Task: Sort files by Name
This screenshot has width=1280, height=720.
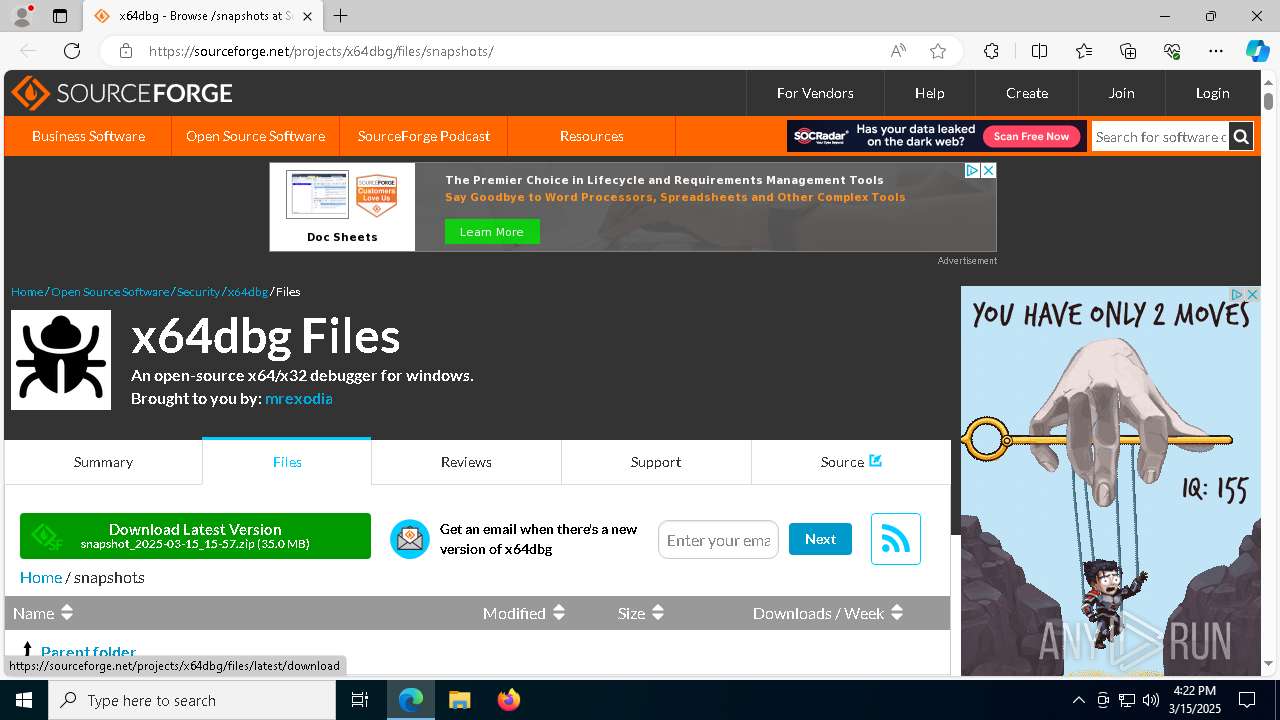Action: [x=43, y=613]
